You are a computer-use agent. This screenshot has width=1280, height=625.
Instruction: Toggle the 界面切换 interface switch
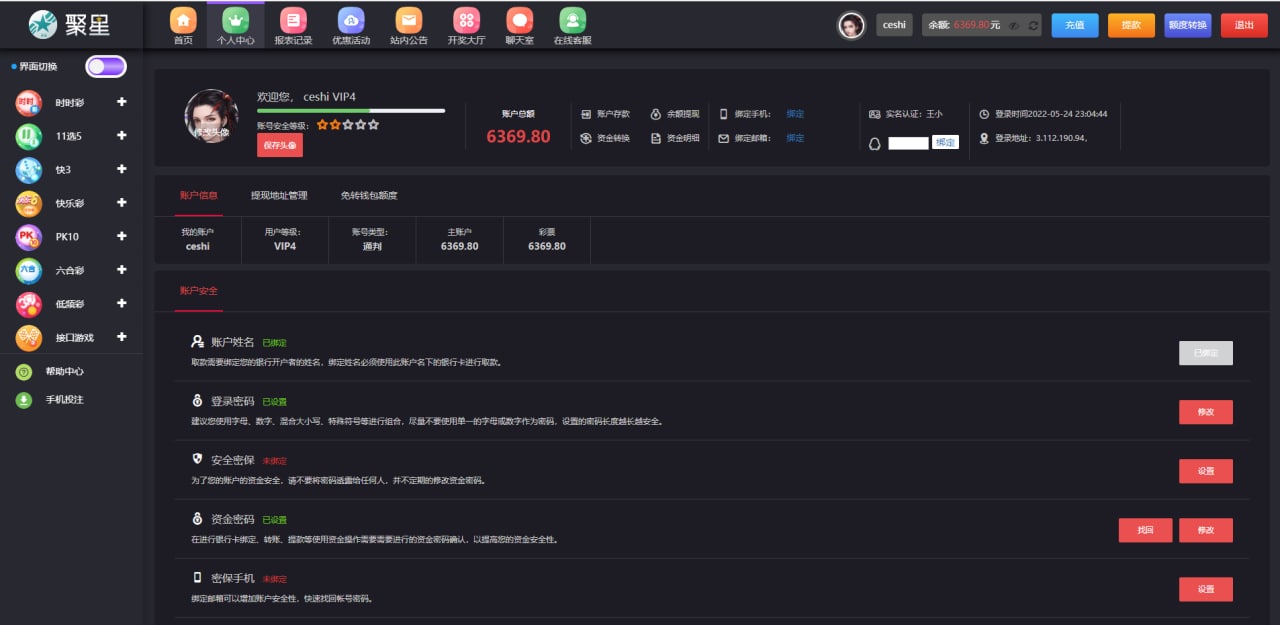pyautogui.click(x=105, y=67)
